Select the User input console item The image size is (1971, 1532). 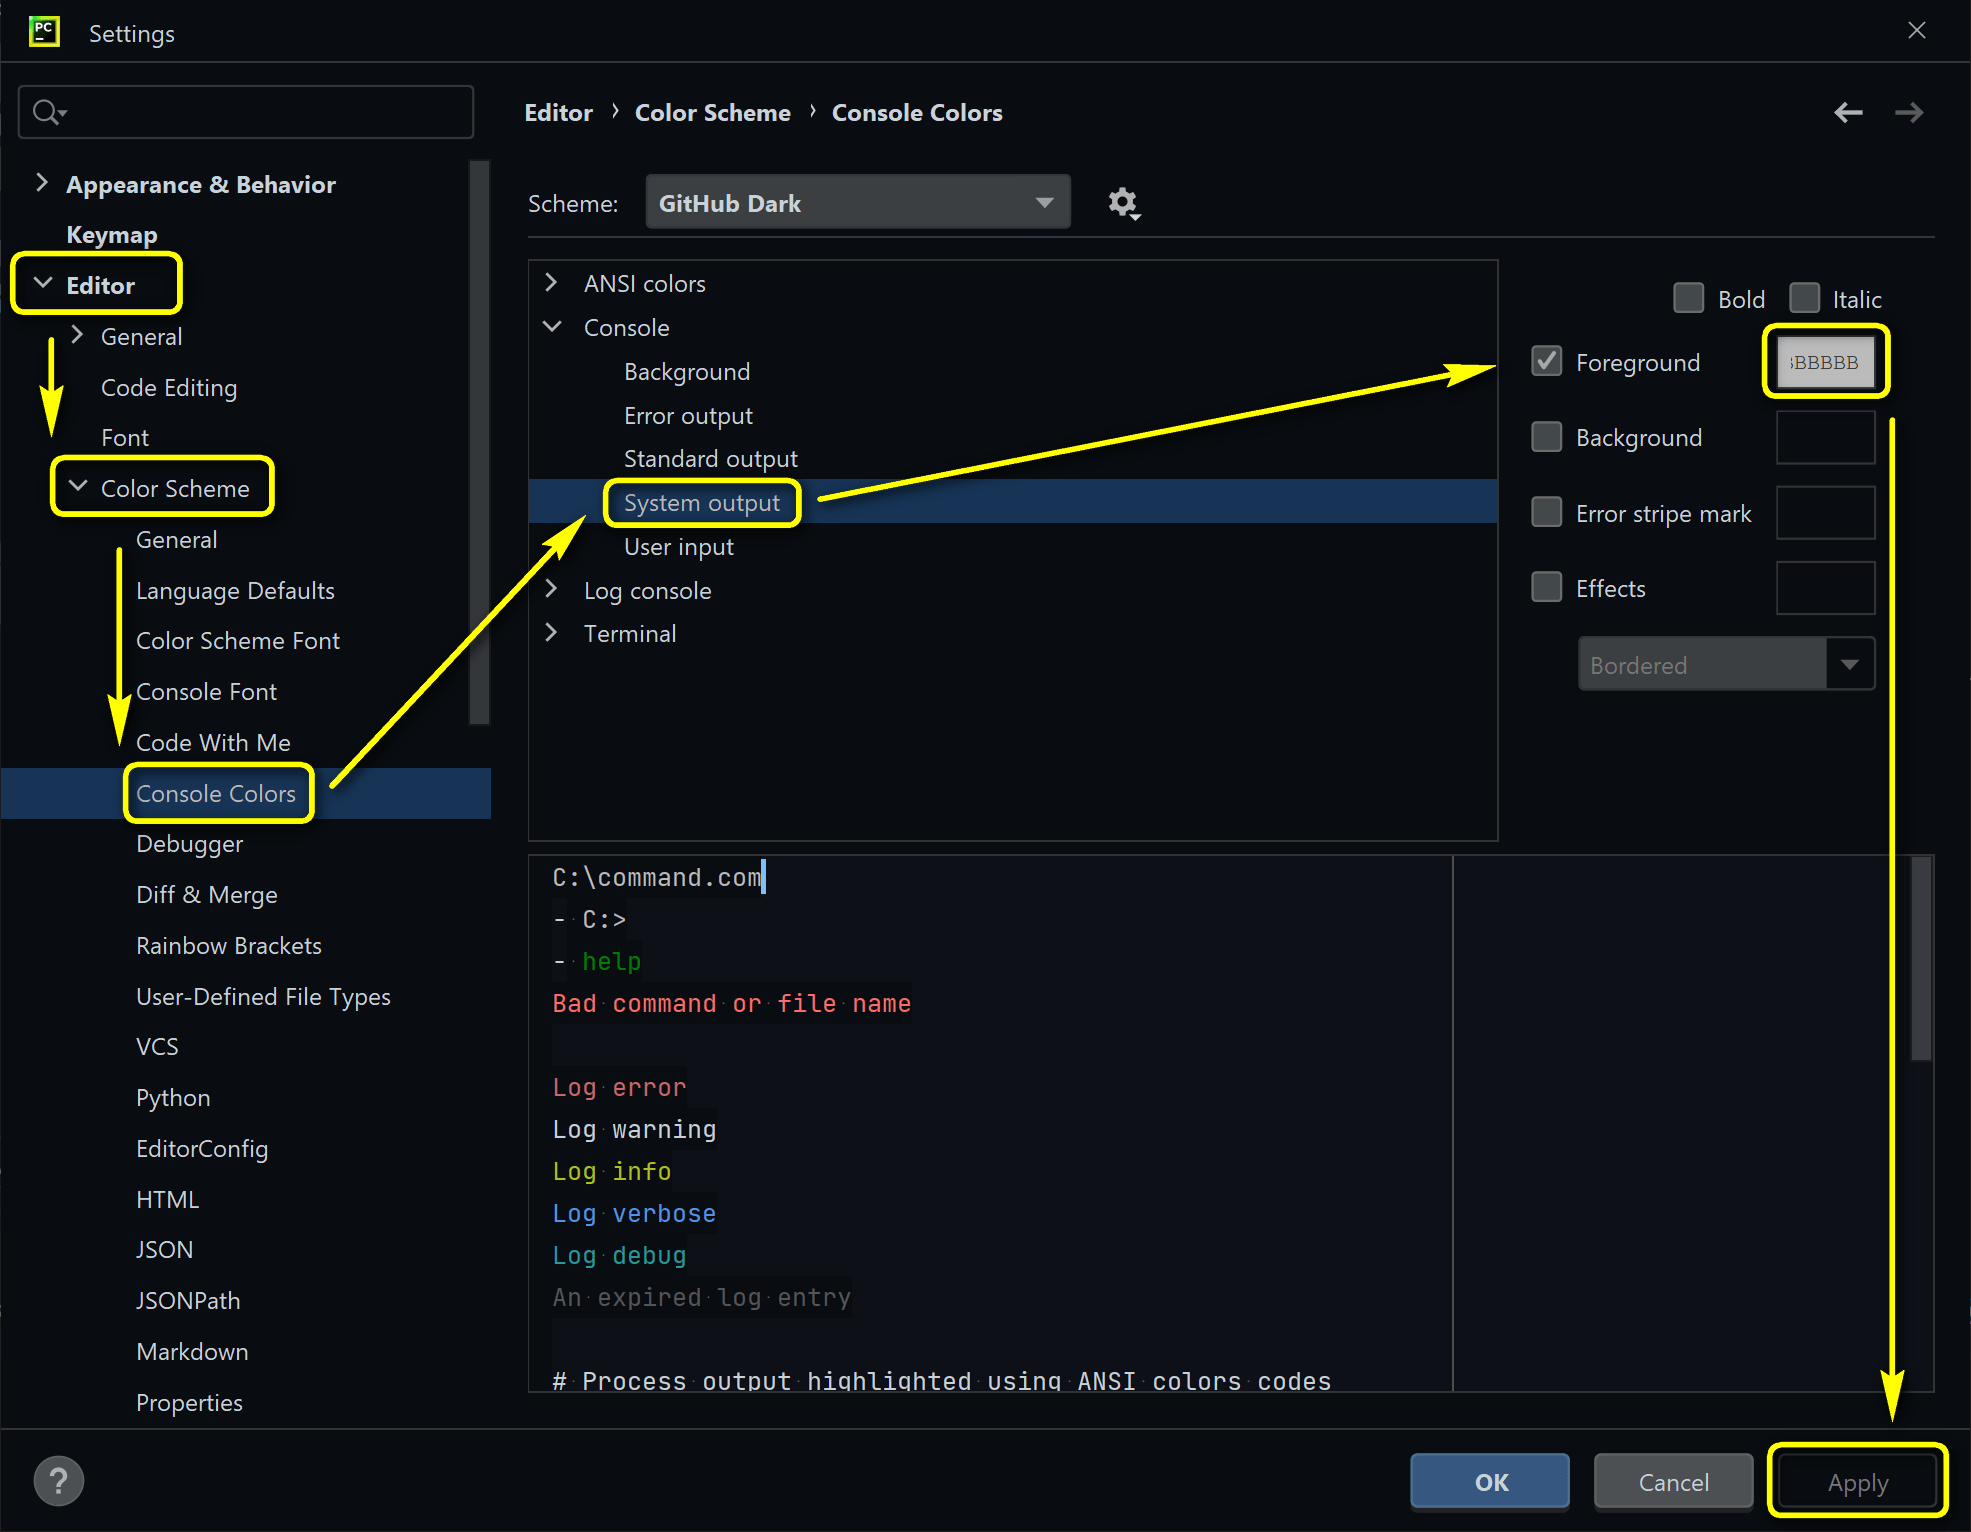[x=677, y=545]
